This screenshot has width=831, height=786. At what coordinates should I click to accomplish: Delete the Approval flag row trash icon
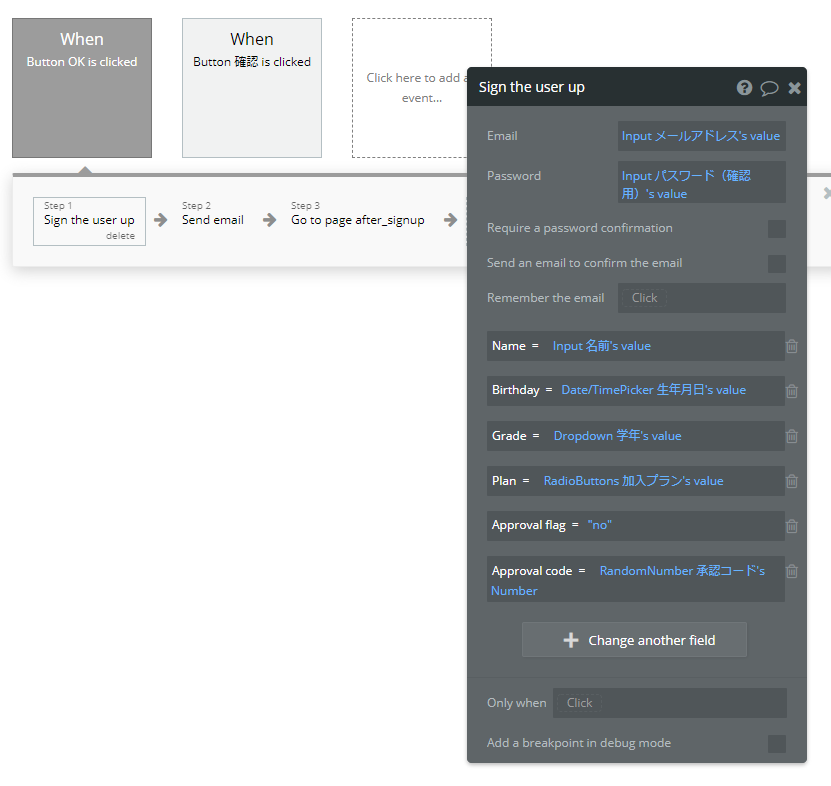[x=792, y=526]
